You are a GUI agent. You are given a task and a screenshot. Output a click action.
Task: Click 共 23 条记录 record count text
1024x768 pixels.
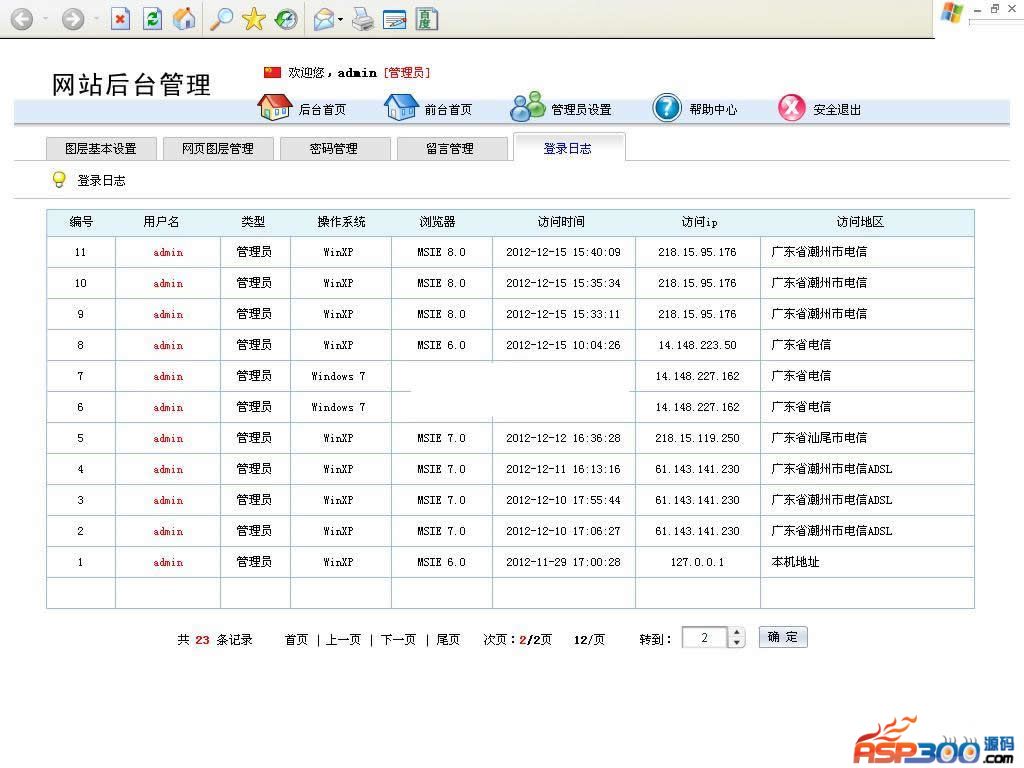pos(215,639)
